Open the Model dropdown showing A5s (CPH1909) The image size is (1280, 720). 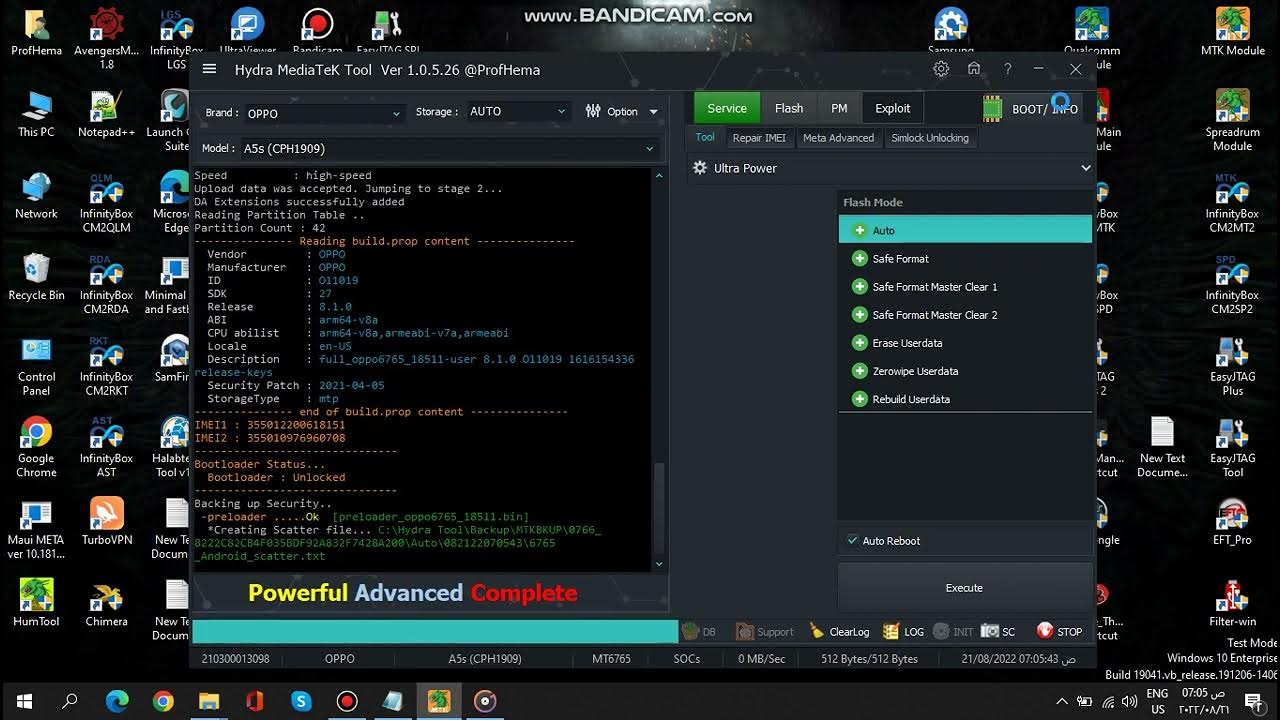tap(449, 148)
